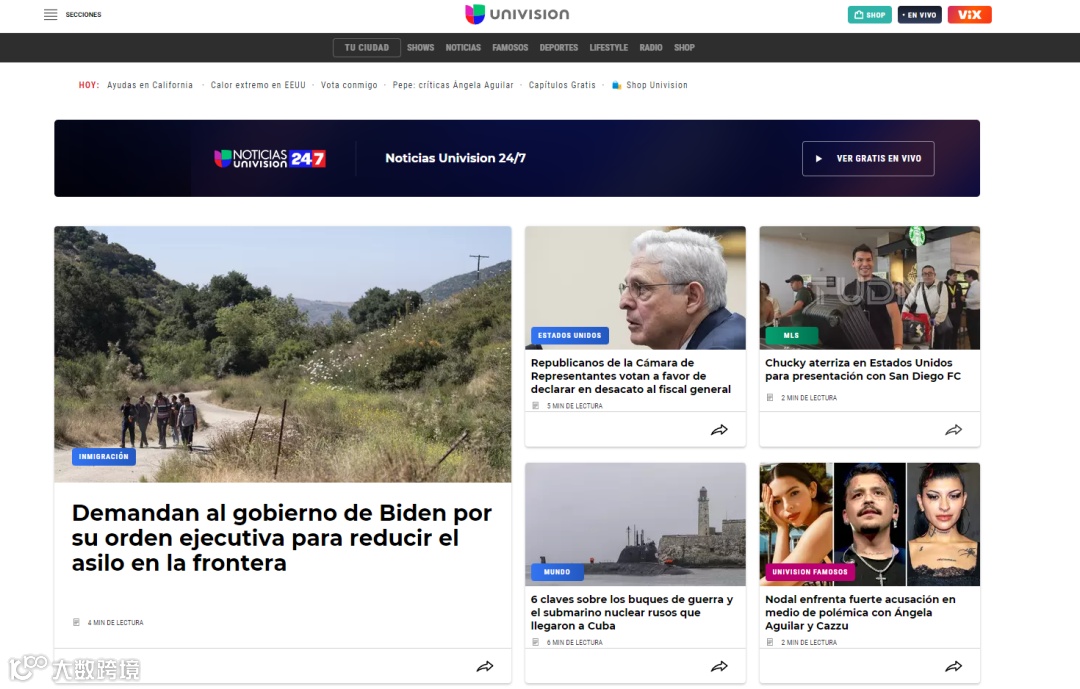This screenshot has width=1080, height=689.
Task: Click the Noticias Univision 24/7 logo
Action: point(270,158)
